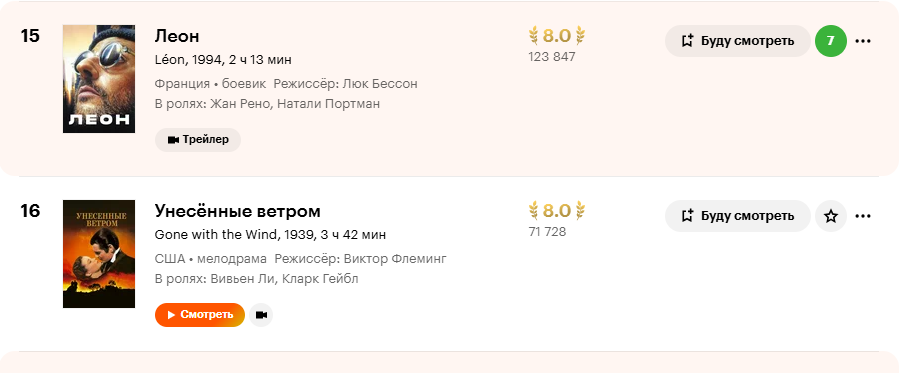
Task: Click the 8.0 rating of Леон
Action: [x=557, y=36]
